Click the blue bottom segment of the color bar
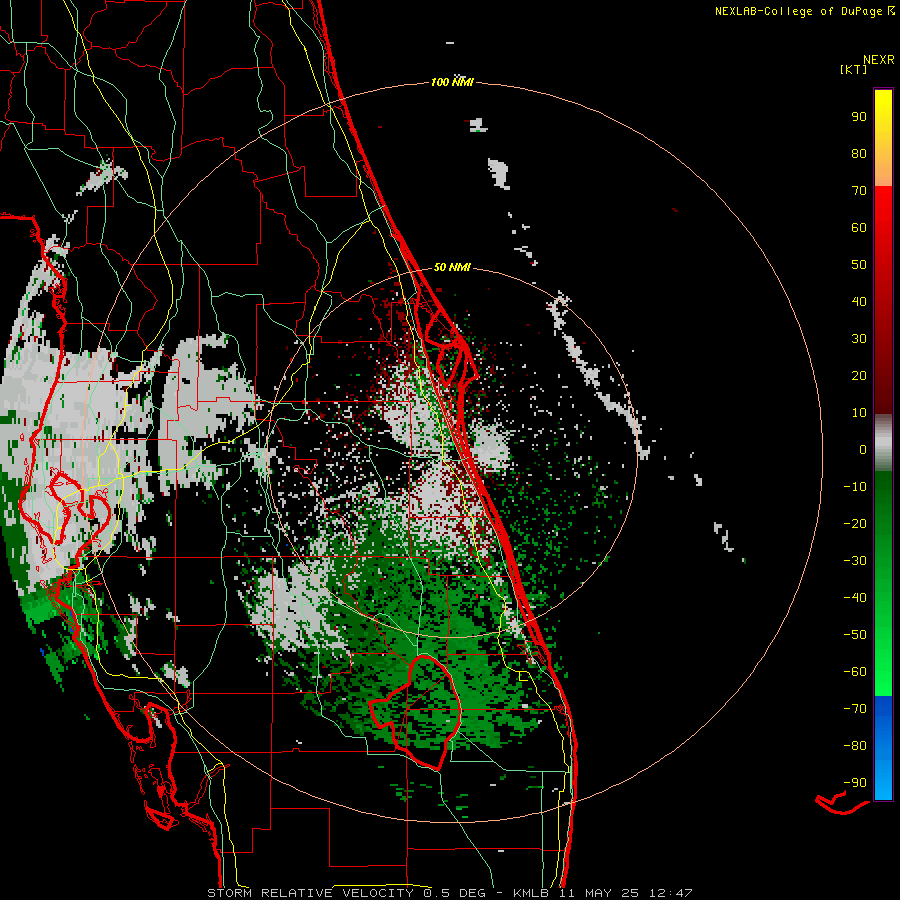900x900 pixels. (883, 748)
